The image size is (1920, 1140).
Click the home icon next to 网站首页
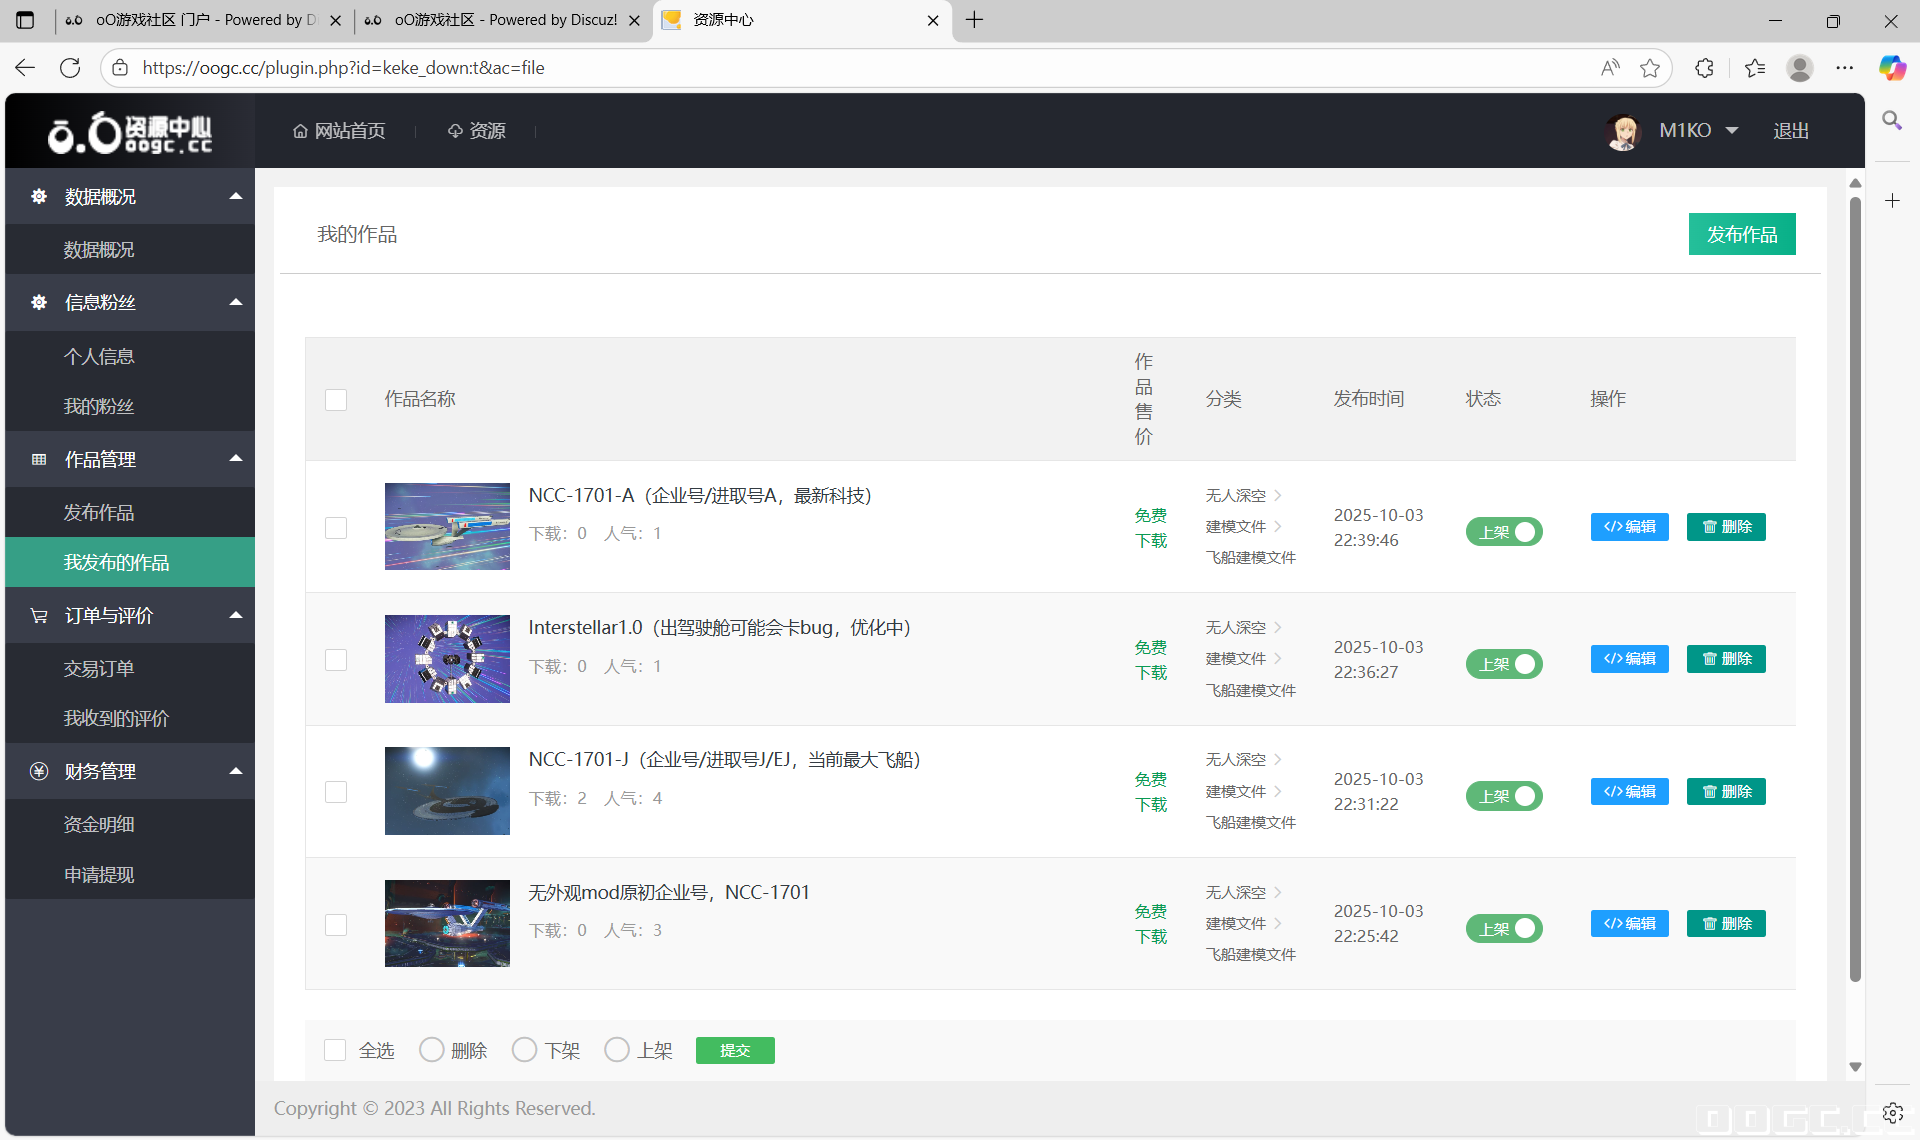click(300, 130)
